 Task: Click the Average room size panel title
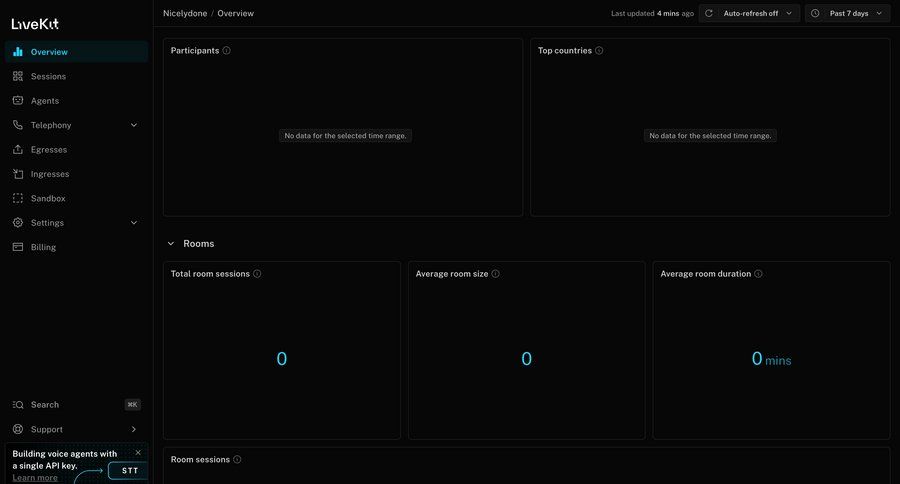(452, 274)
